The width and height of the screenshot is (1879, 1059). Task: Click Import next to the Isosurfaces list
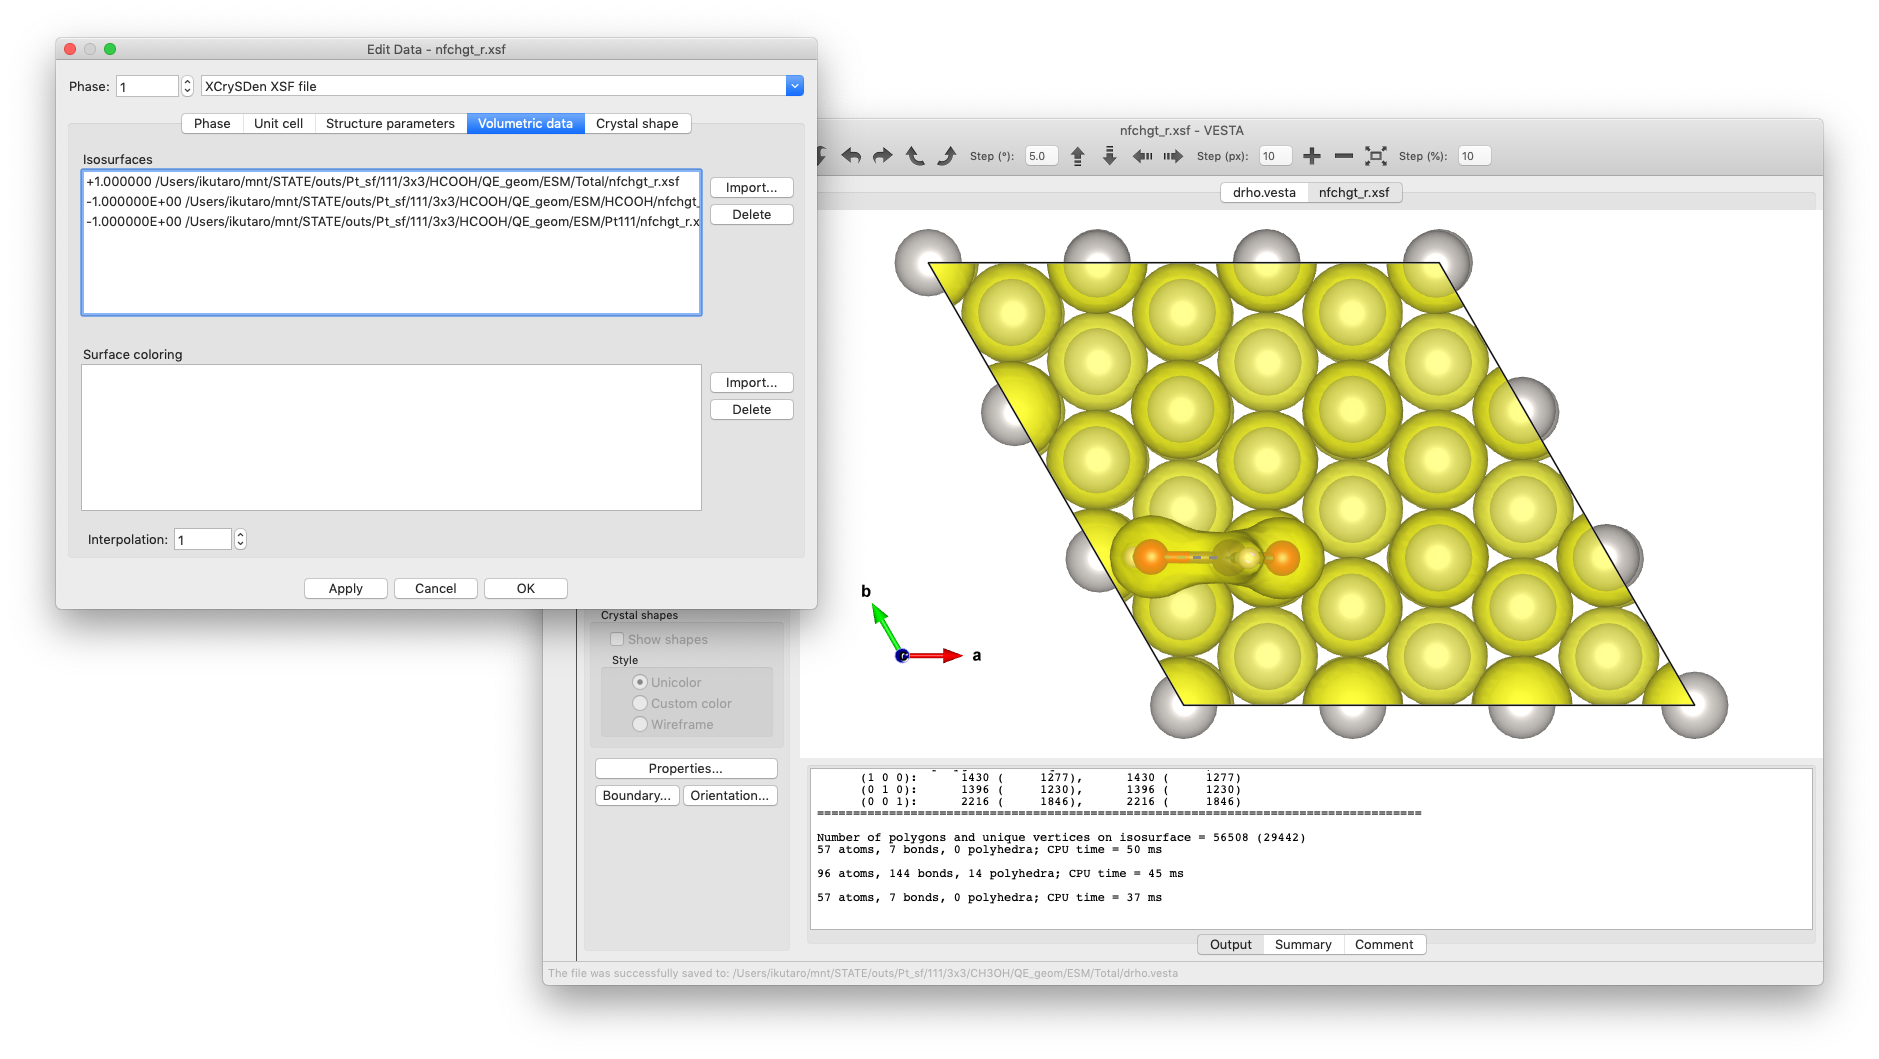(x=751, y=187)
